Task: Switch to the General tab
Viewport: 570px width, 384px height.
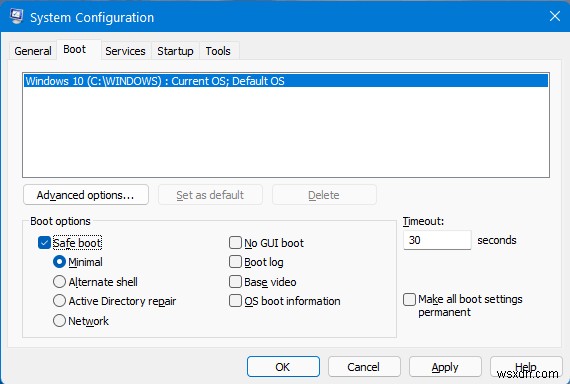Action: click(33, 51)
